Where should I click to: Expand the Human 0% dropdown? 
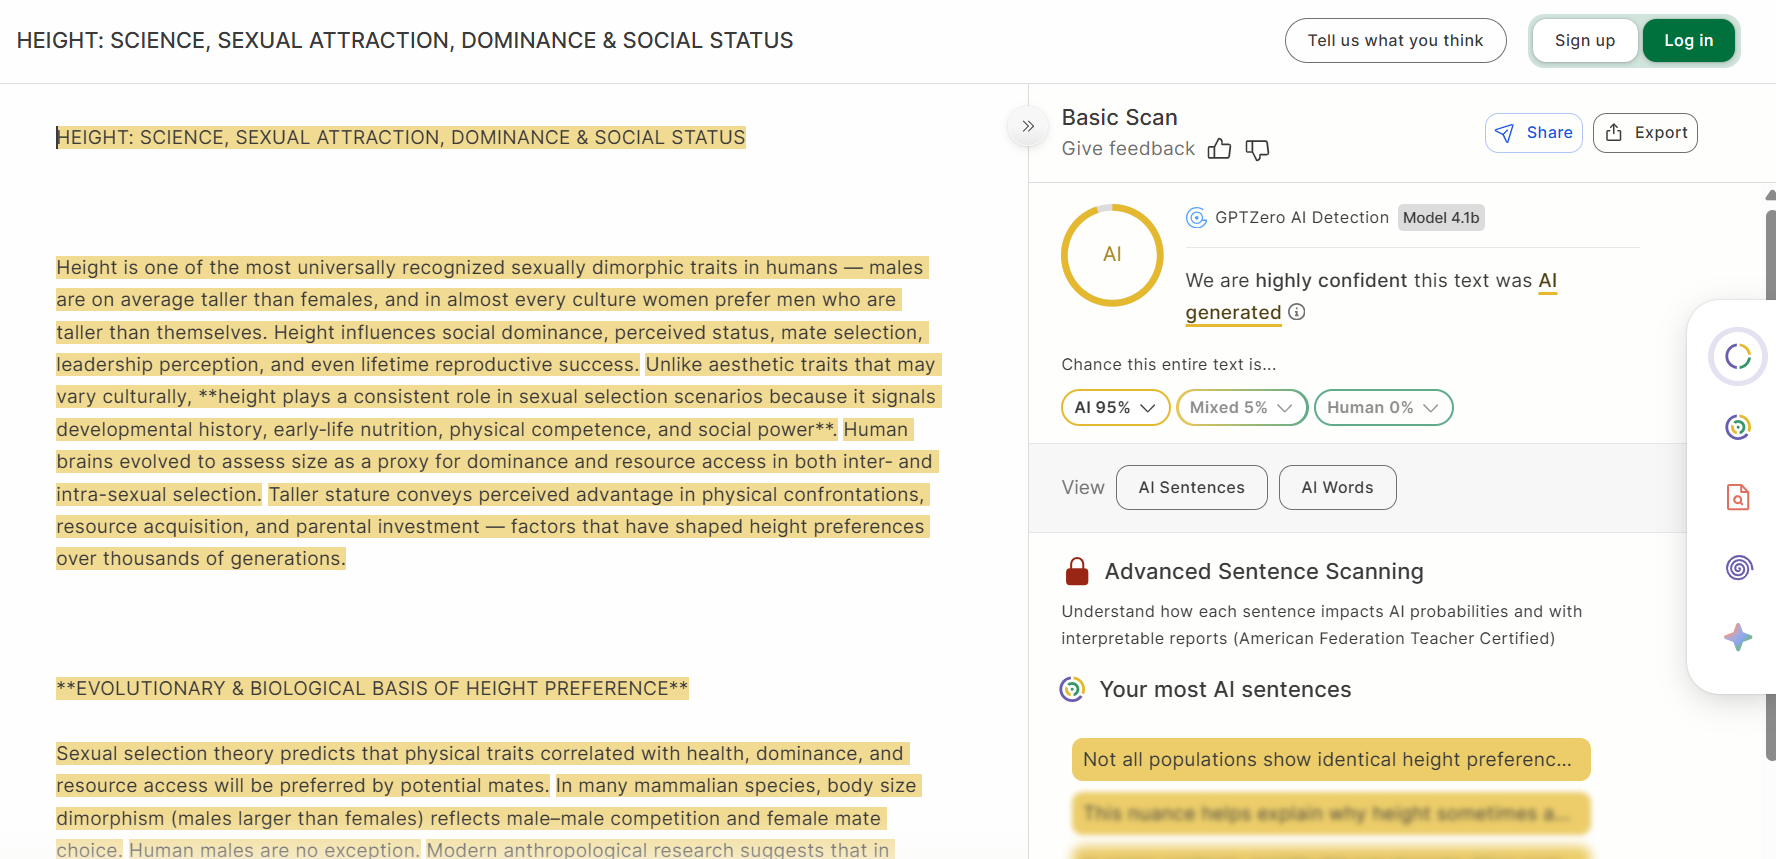[x=1383, y=407]
